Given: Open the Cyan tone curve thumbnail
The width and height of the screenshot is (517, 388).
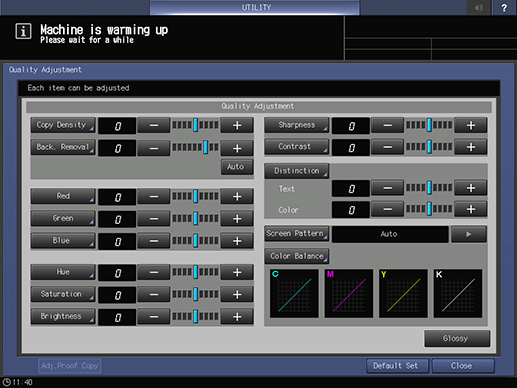Looking at the screenshot, I should (294, 294).
